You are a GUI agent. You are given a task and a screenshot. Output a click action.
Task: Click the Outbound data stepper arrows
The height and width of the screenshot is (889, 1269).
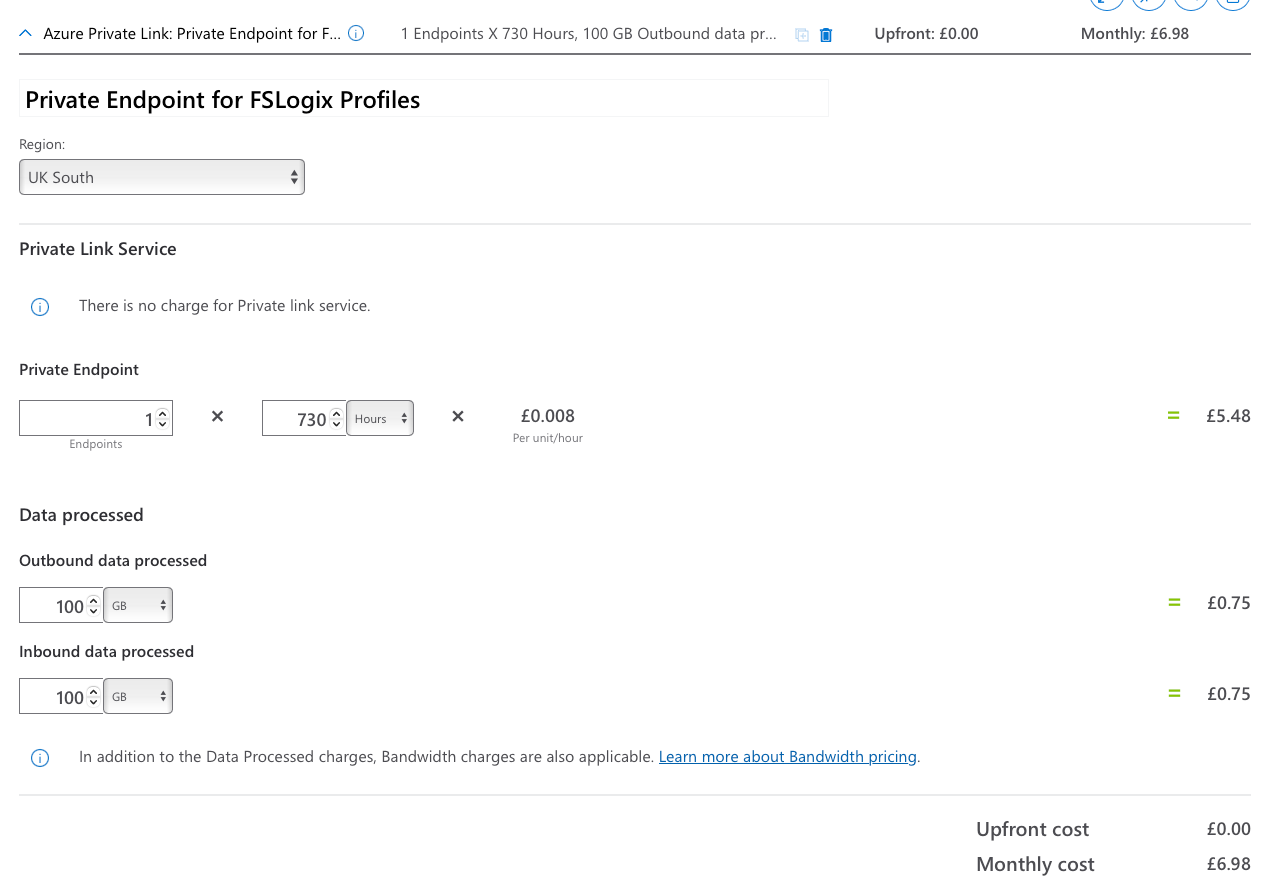point(94,606)
